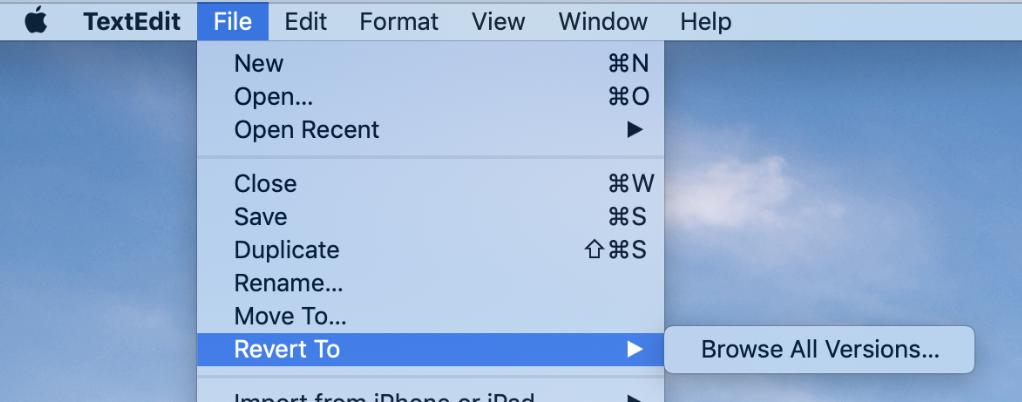Open the Window menu

(x=603, y=22)
